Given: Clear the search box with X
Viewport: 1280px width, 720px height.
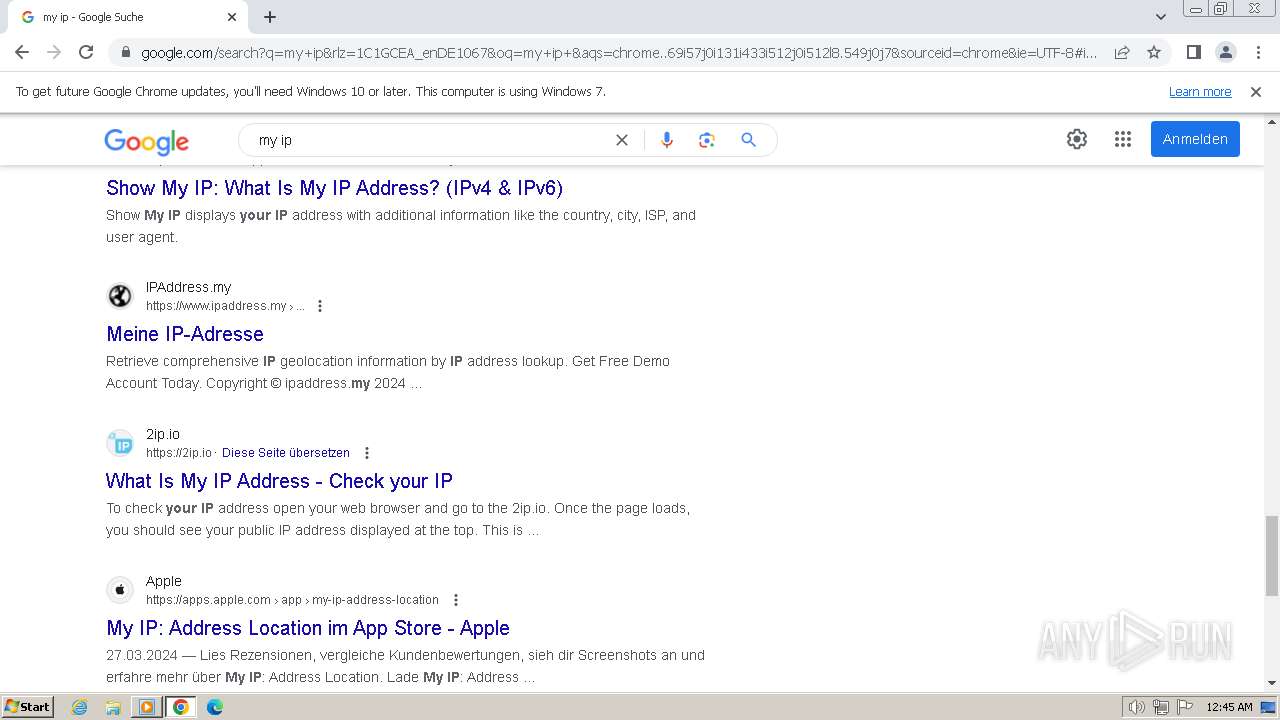Looking at the screenshot, I should (x=622, y=140).
